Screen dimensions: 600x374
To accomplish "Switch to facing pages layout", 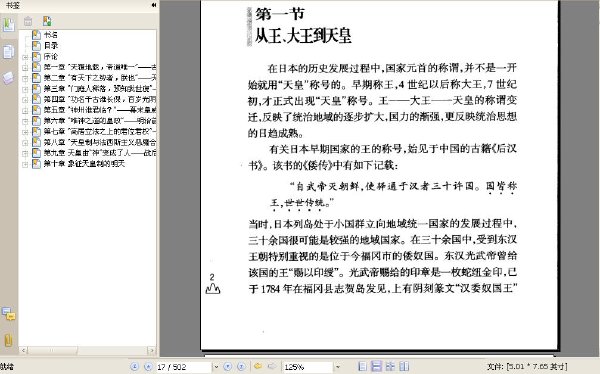I will tap(404, 366).
